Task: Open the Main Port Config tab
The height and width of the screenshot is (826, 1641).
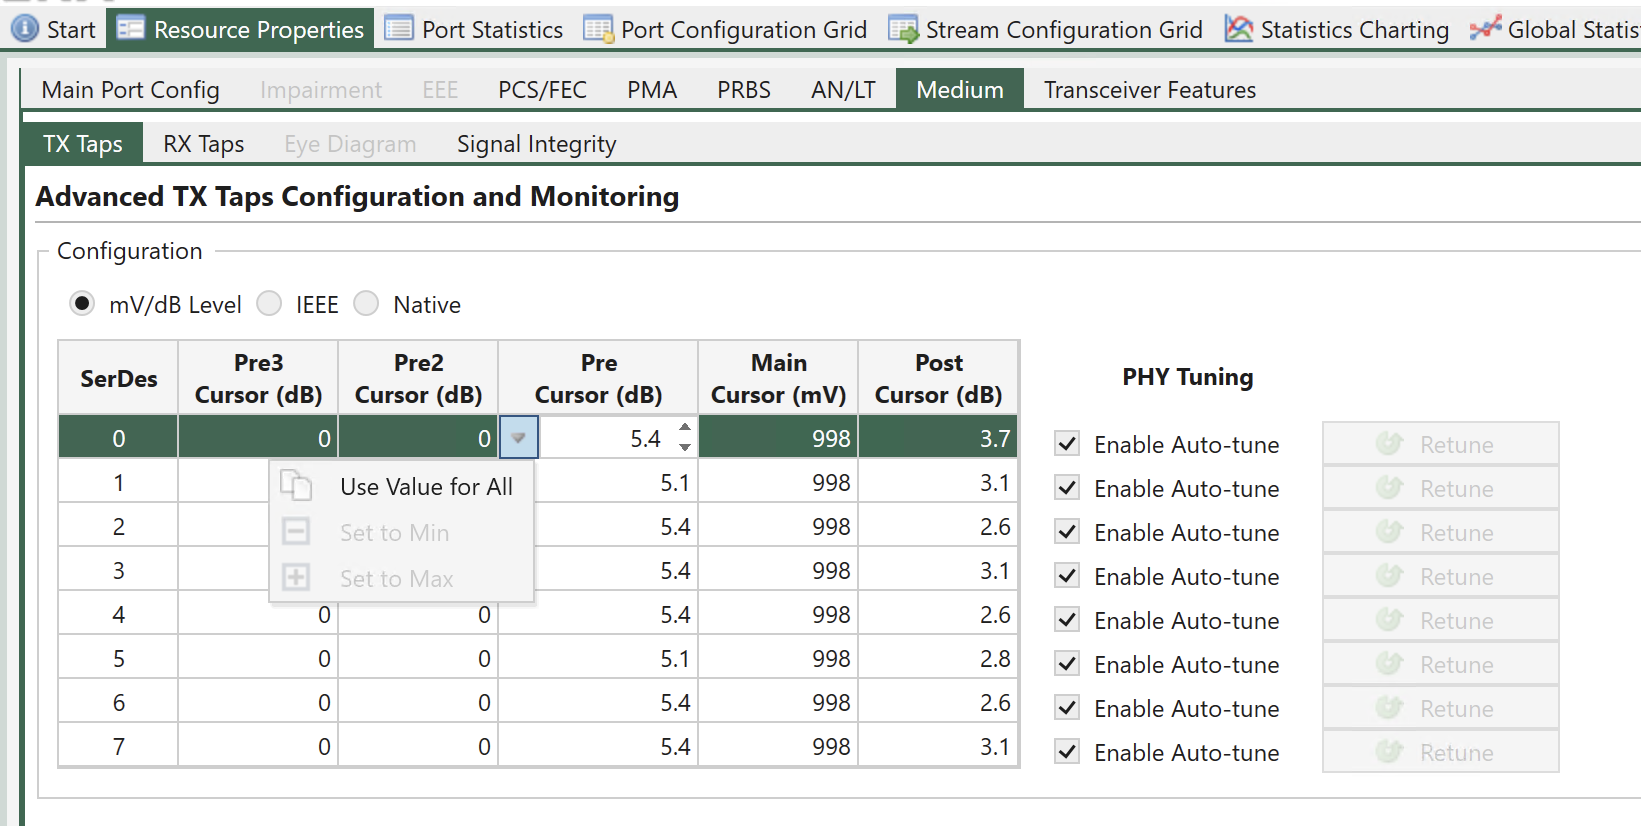Action: [x=130, y=90]
